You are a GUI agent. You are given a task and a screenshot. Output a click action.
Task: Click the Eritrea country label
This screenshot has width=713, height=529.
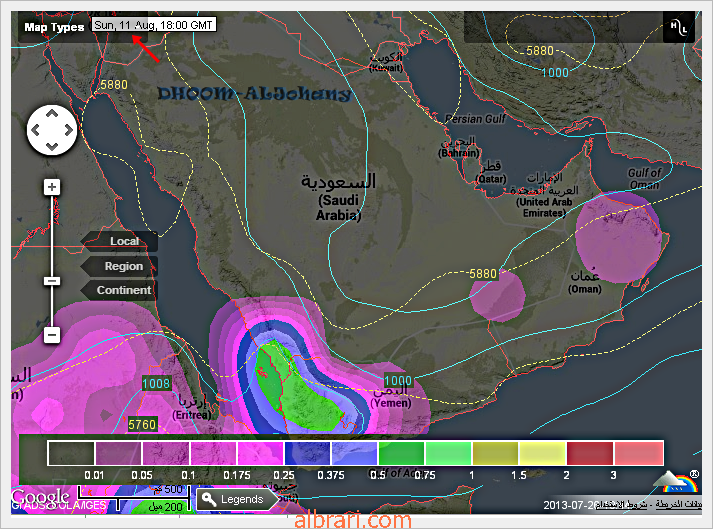[x=191, y=408]
